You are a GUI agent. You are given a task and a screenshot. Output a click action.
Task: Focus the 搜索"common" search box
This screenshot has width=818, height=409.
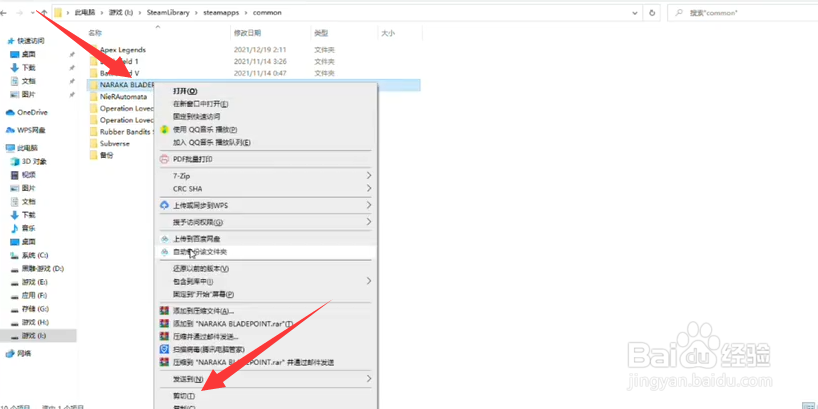(x=743, y=13)
